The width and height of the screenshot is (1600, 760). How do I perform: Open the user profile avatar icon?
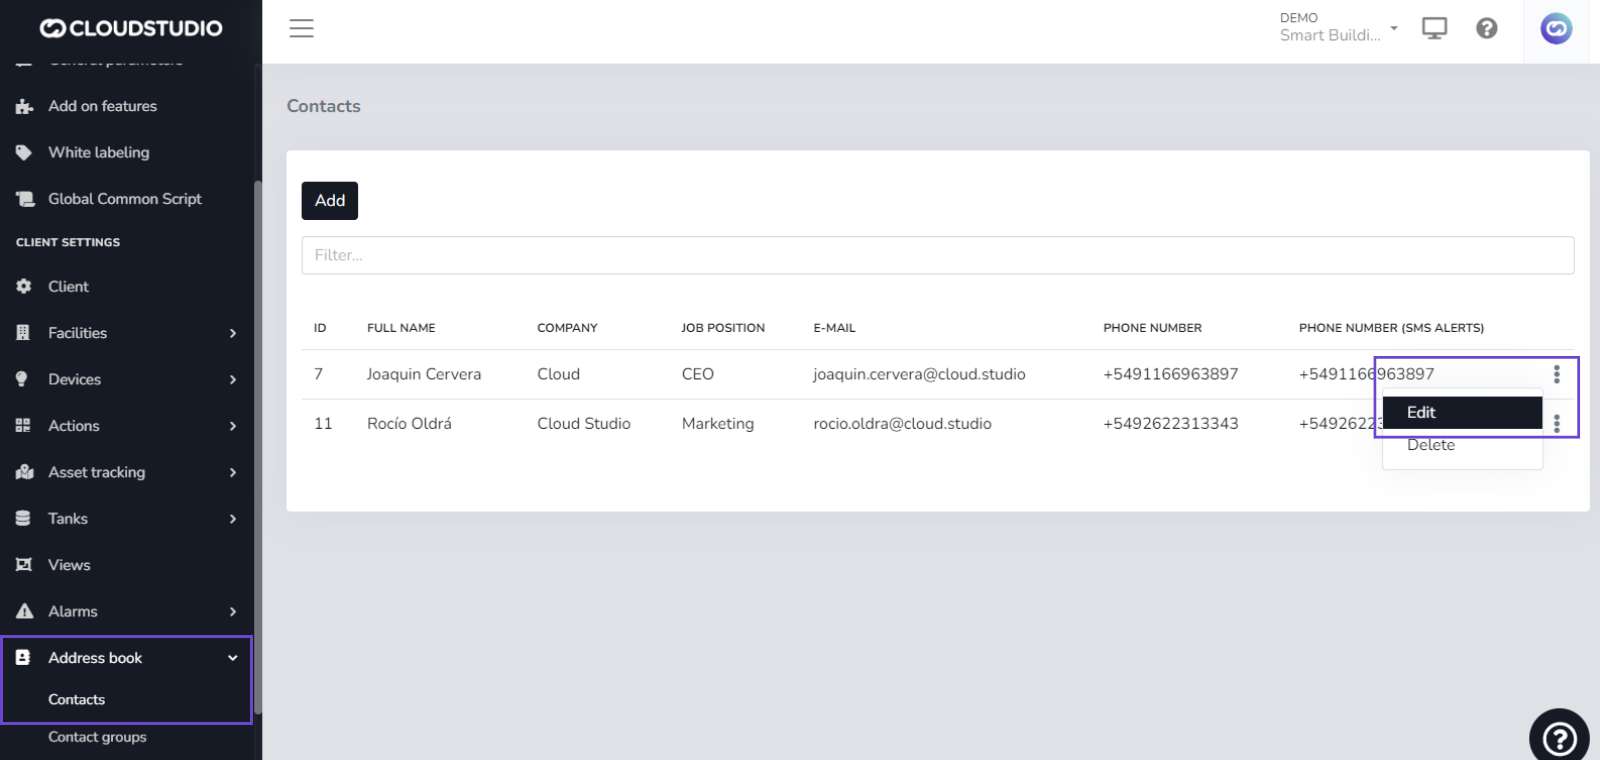click(1555, 29)
